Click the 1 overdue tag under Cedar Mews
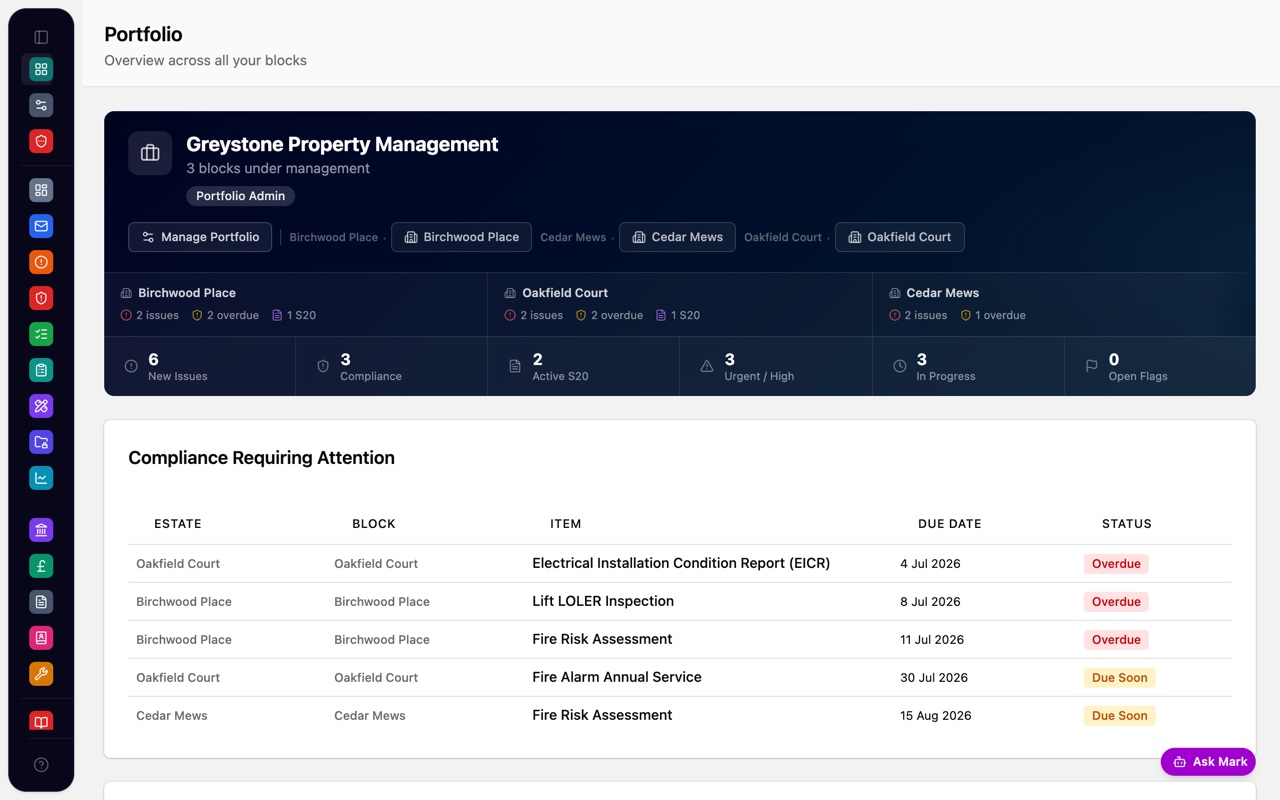This screenshot has height=800, width=1280. click(993, 315)
